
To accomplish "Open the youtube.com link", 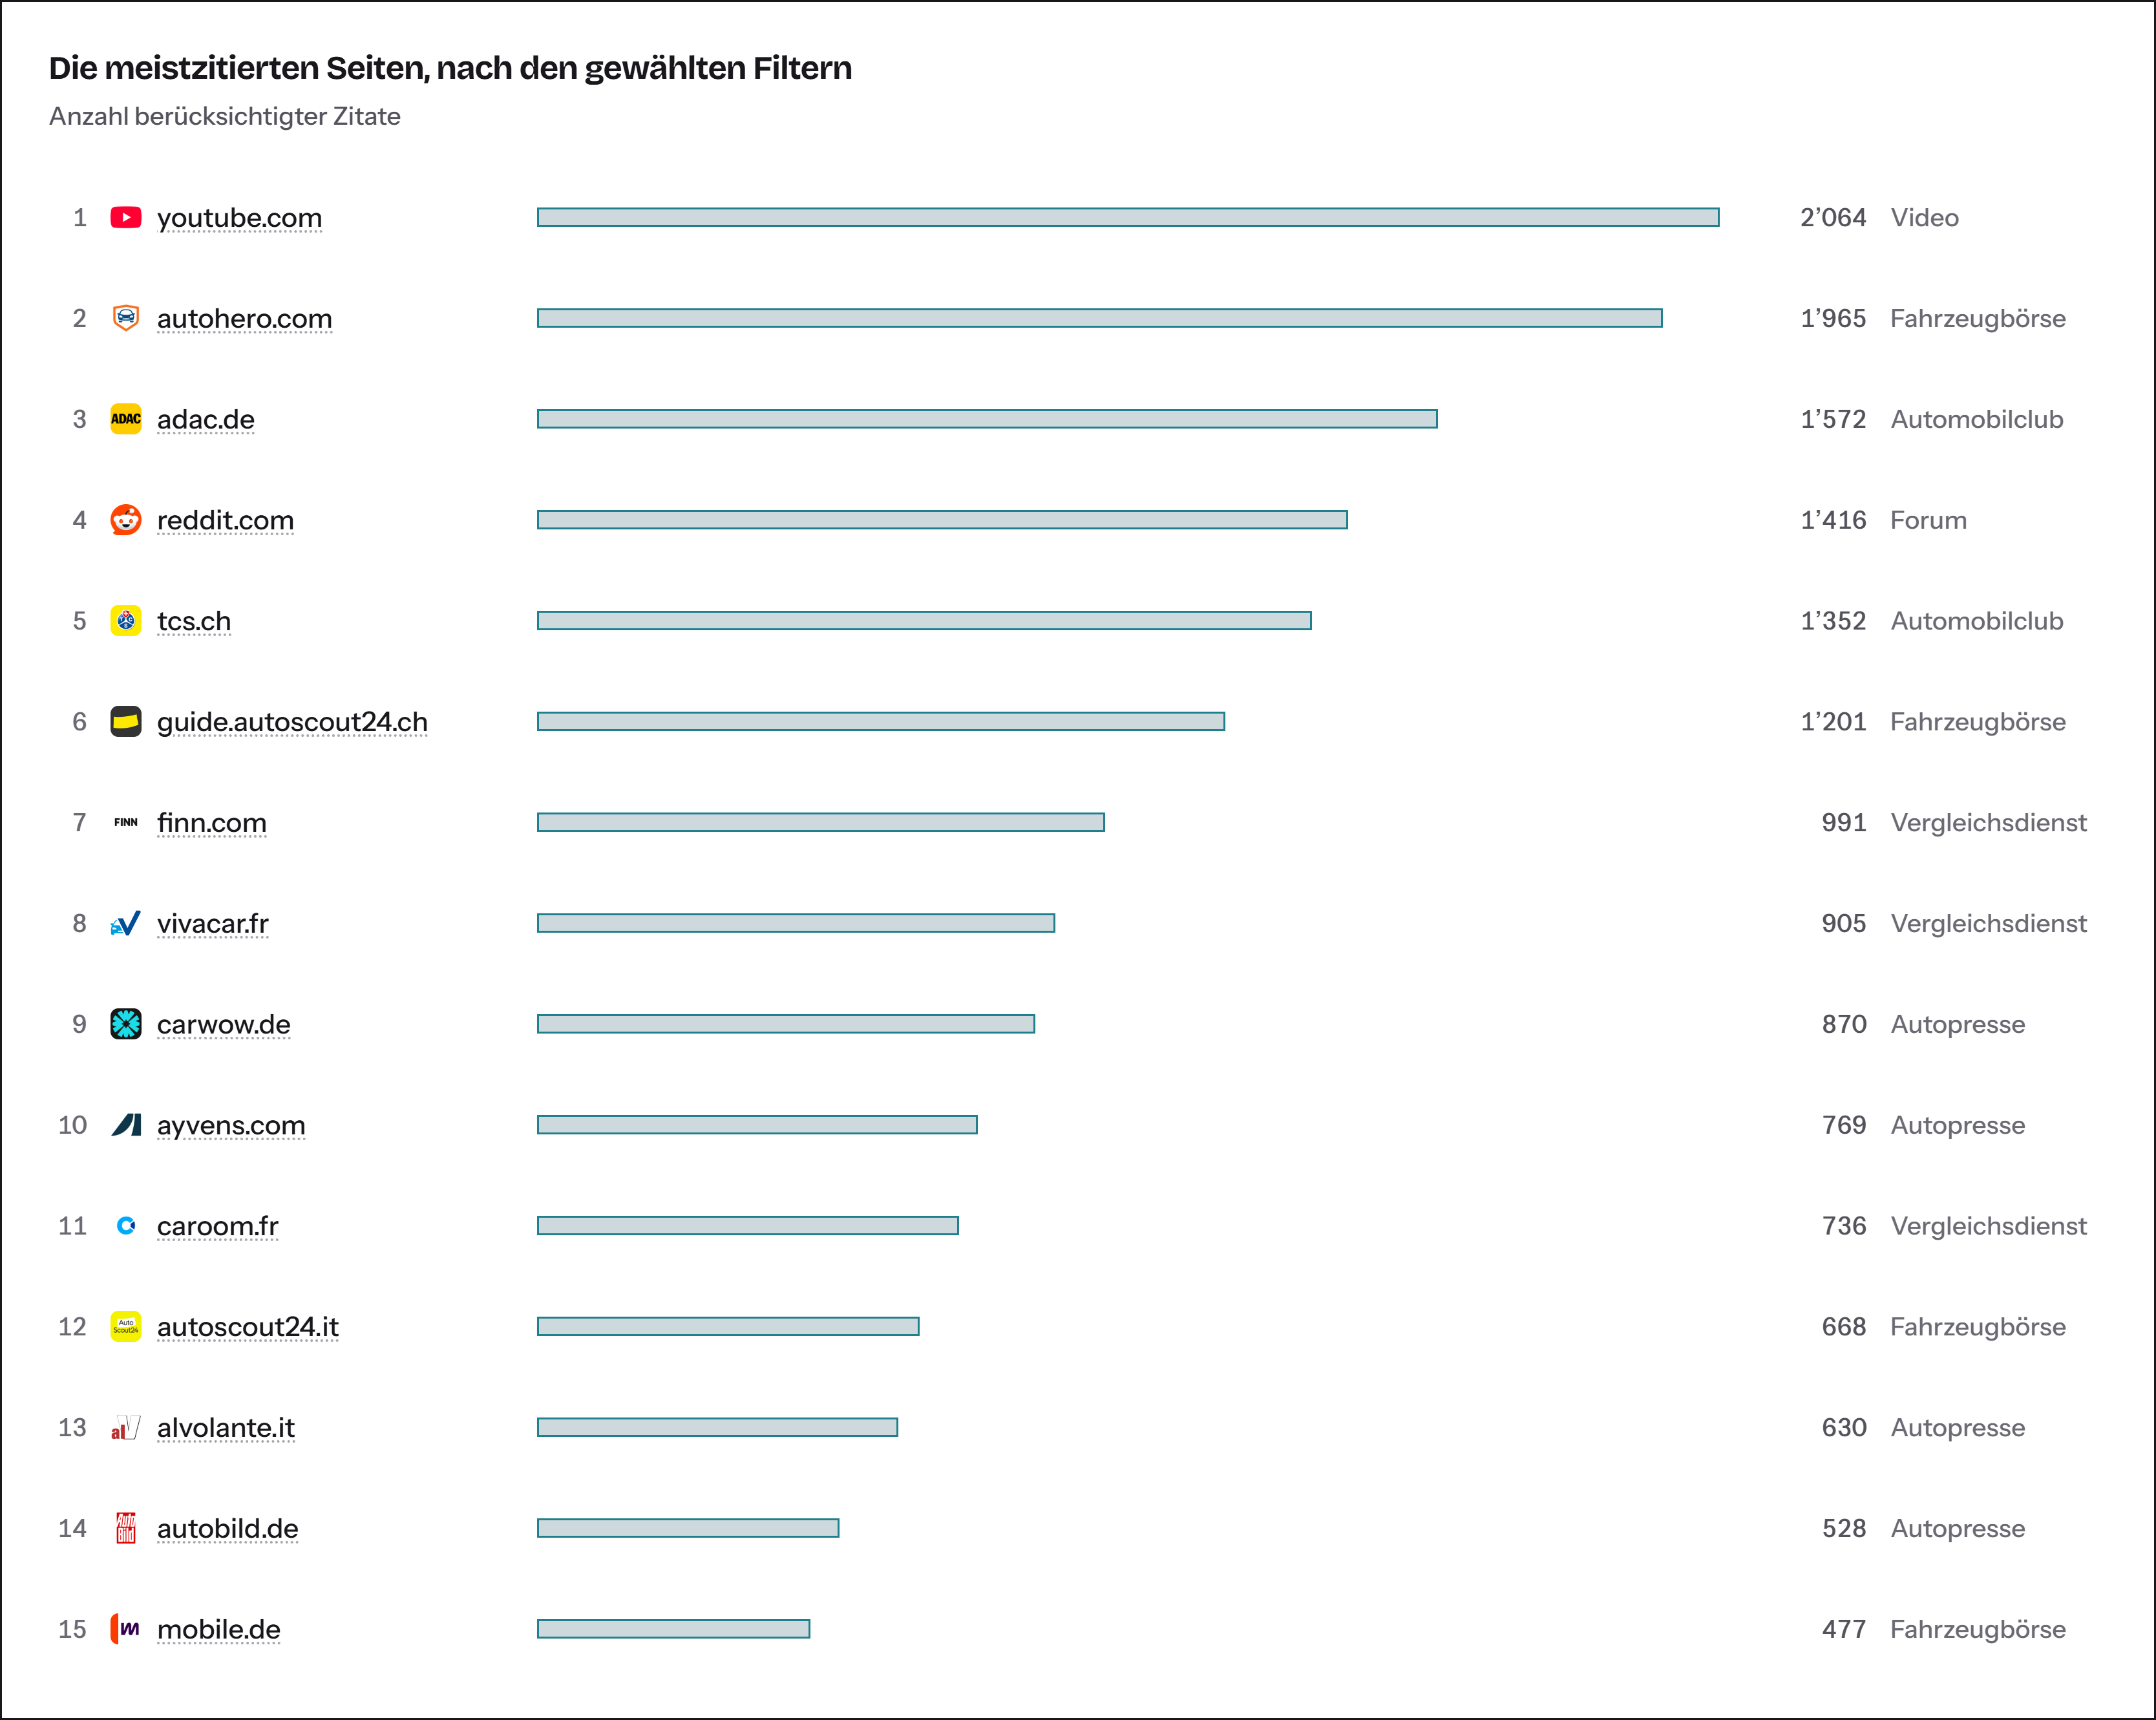I will (x=239, y=218).
